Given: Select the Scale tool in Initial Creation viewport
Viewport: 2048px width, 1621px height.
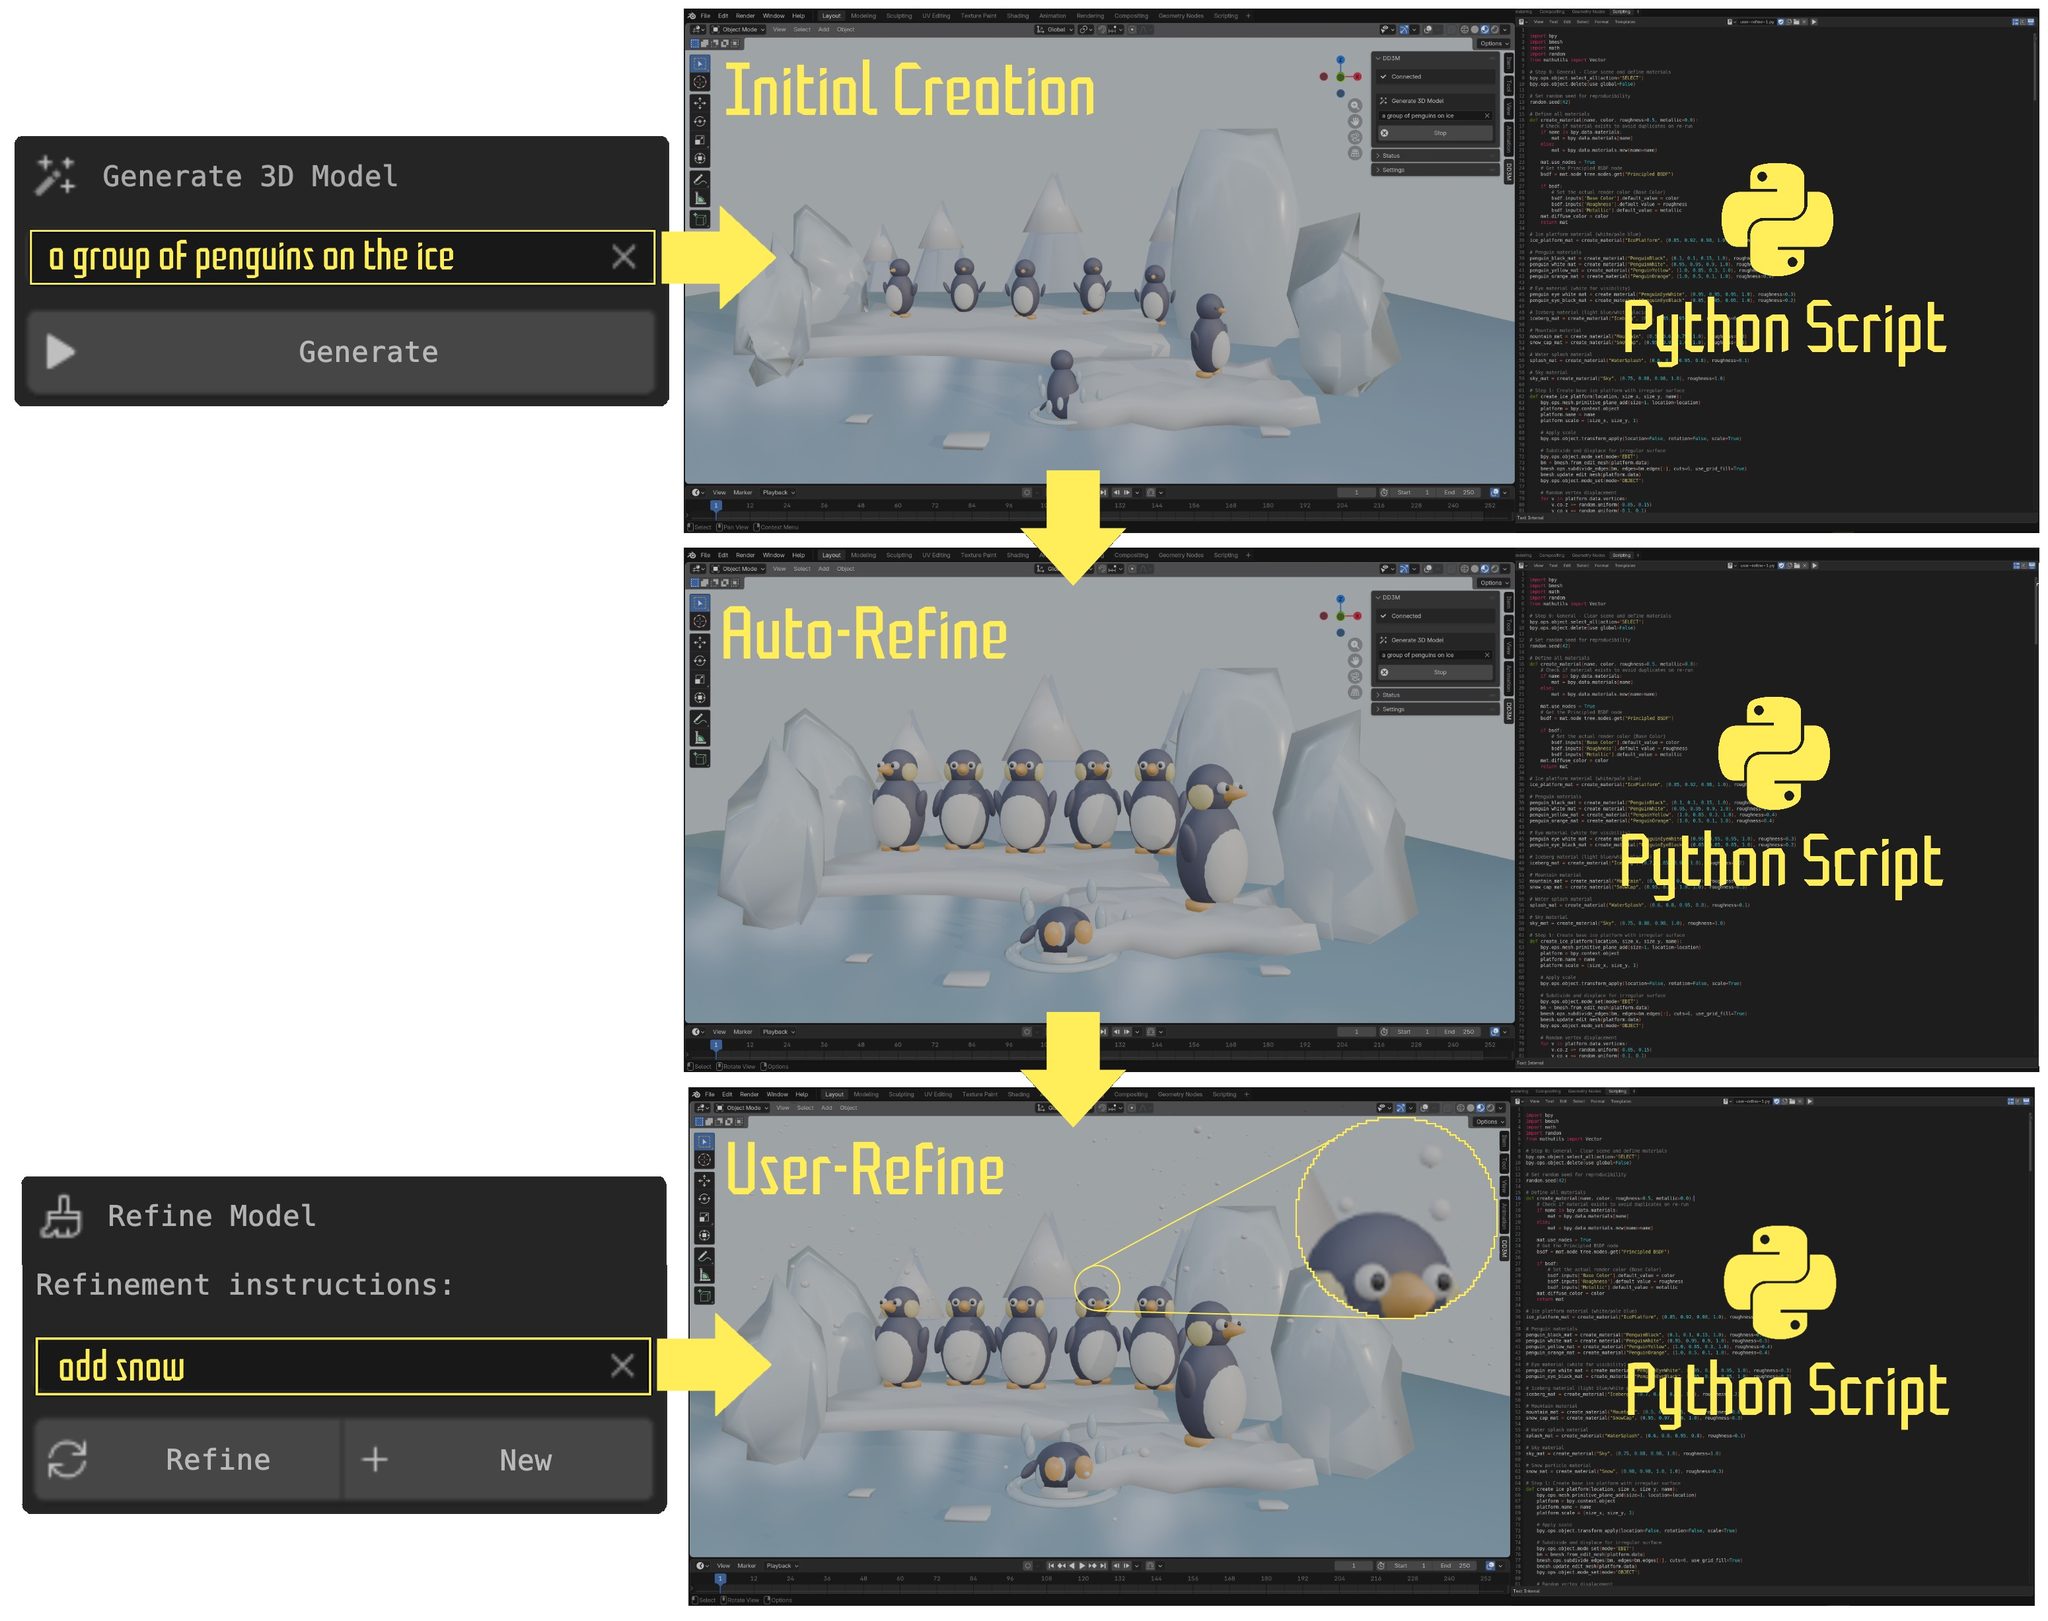Looking at the screenshot, I should click(700, 140).
